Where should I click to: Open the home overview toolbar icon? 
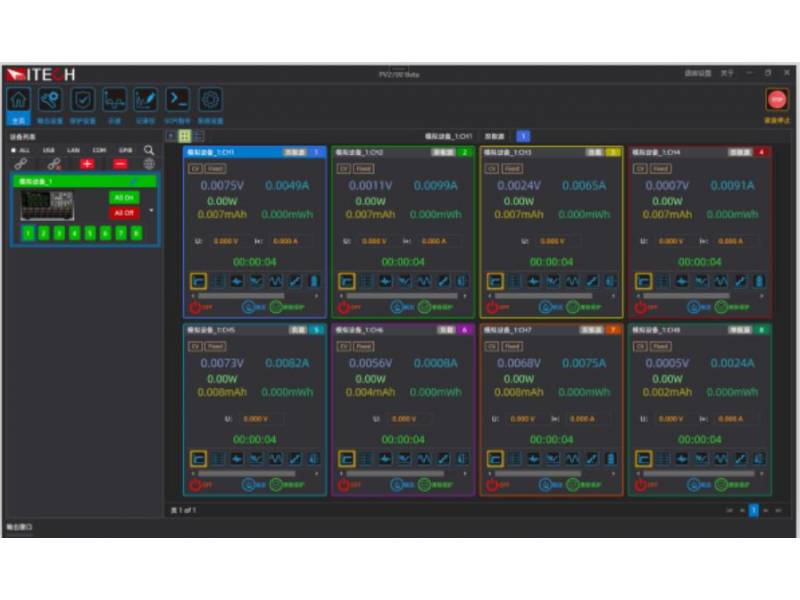tap(19, 100)
